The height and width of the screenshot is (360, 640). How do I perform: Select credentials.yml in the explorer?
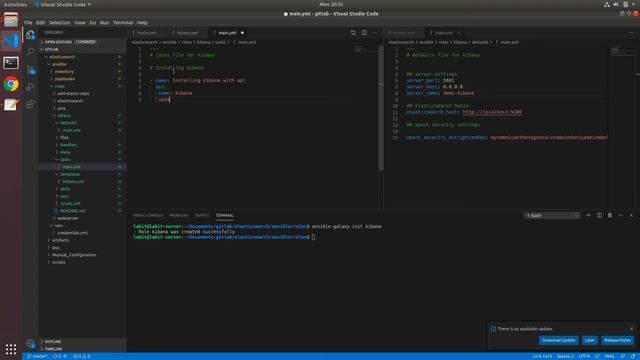[73, 233]
